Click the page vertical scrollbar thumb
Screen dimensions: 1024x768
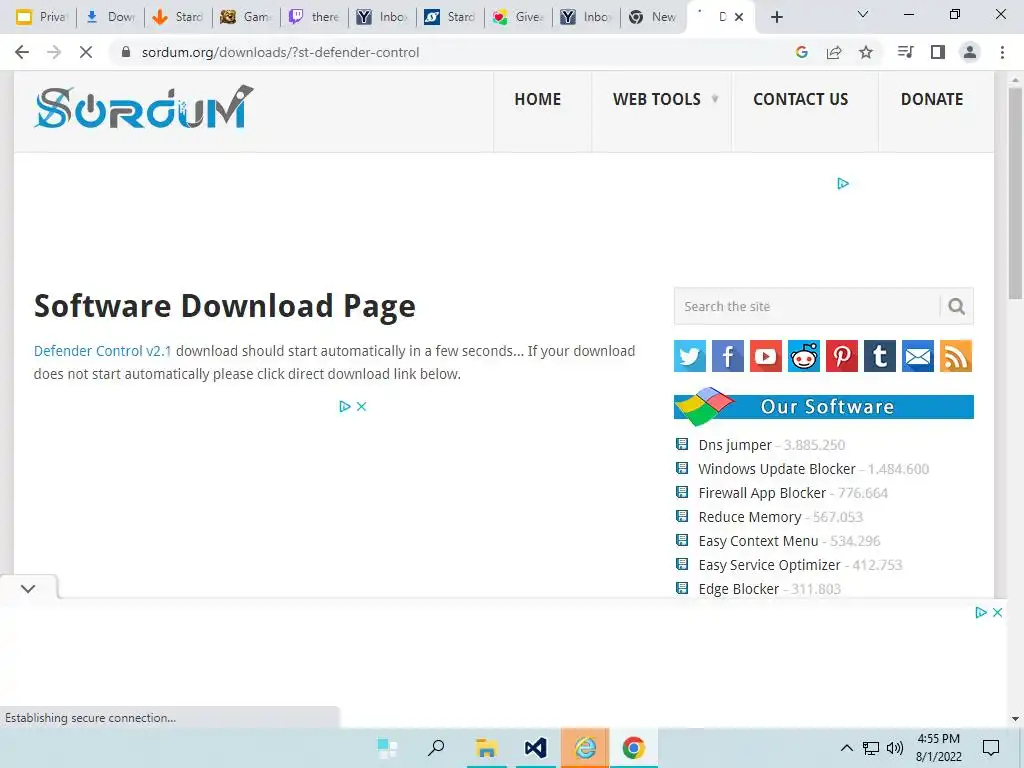pos(1016,193)
